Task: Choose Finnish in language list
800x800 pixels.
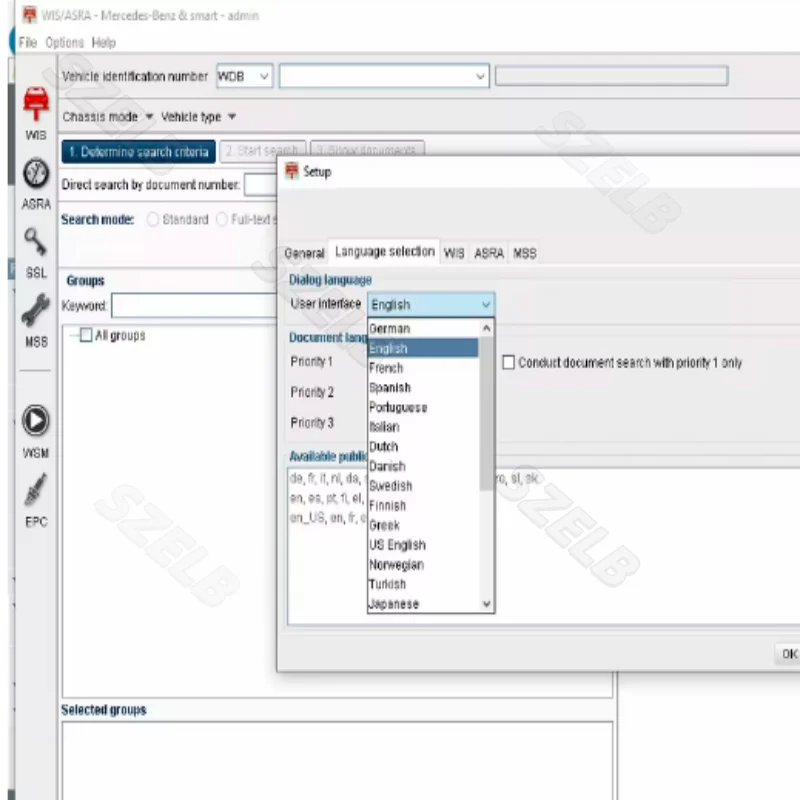Action: 423,505
